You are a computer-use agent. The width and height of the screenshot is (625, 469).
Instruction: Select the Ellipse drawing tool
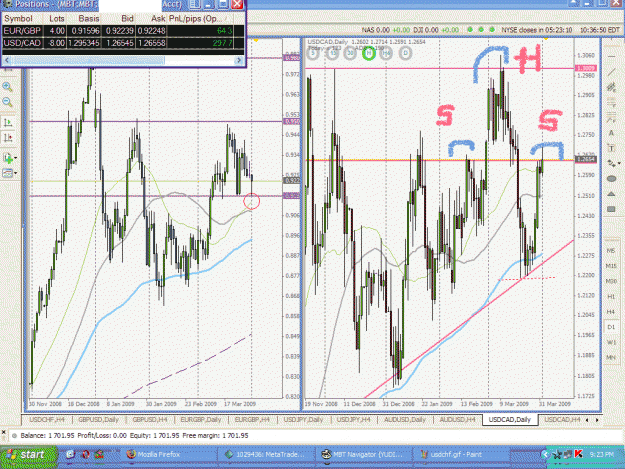click(611, 179)
